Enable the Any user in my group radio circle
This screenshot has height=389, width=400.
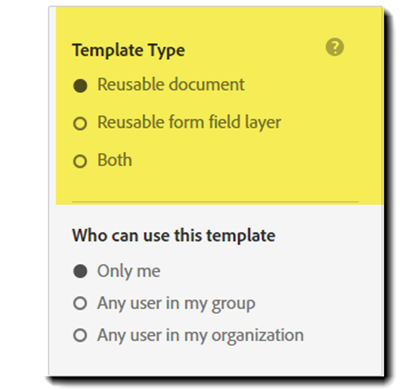click(x=80, y=303)
